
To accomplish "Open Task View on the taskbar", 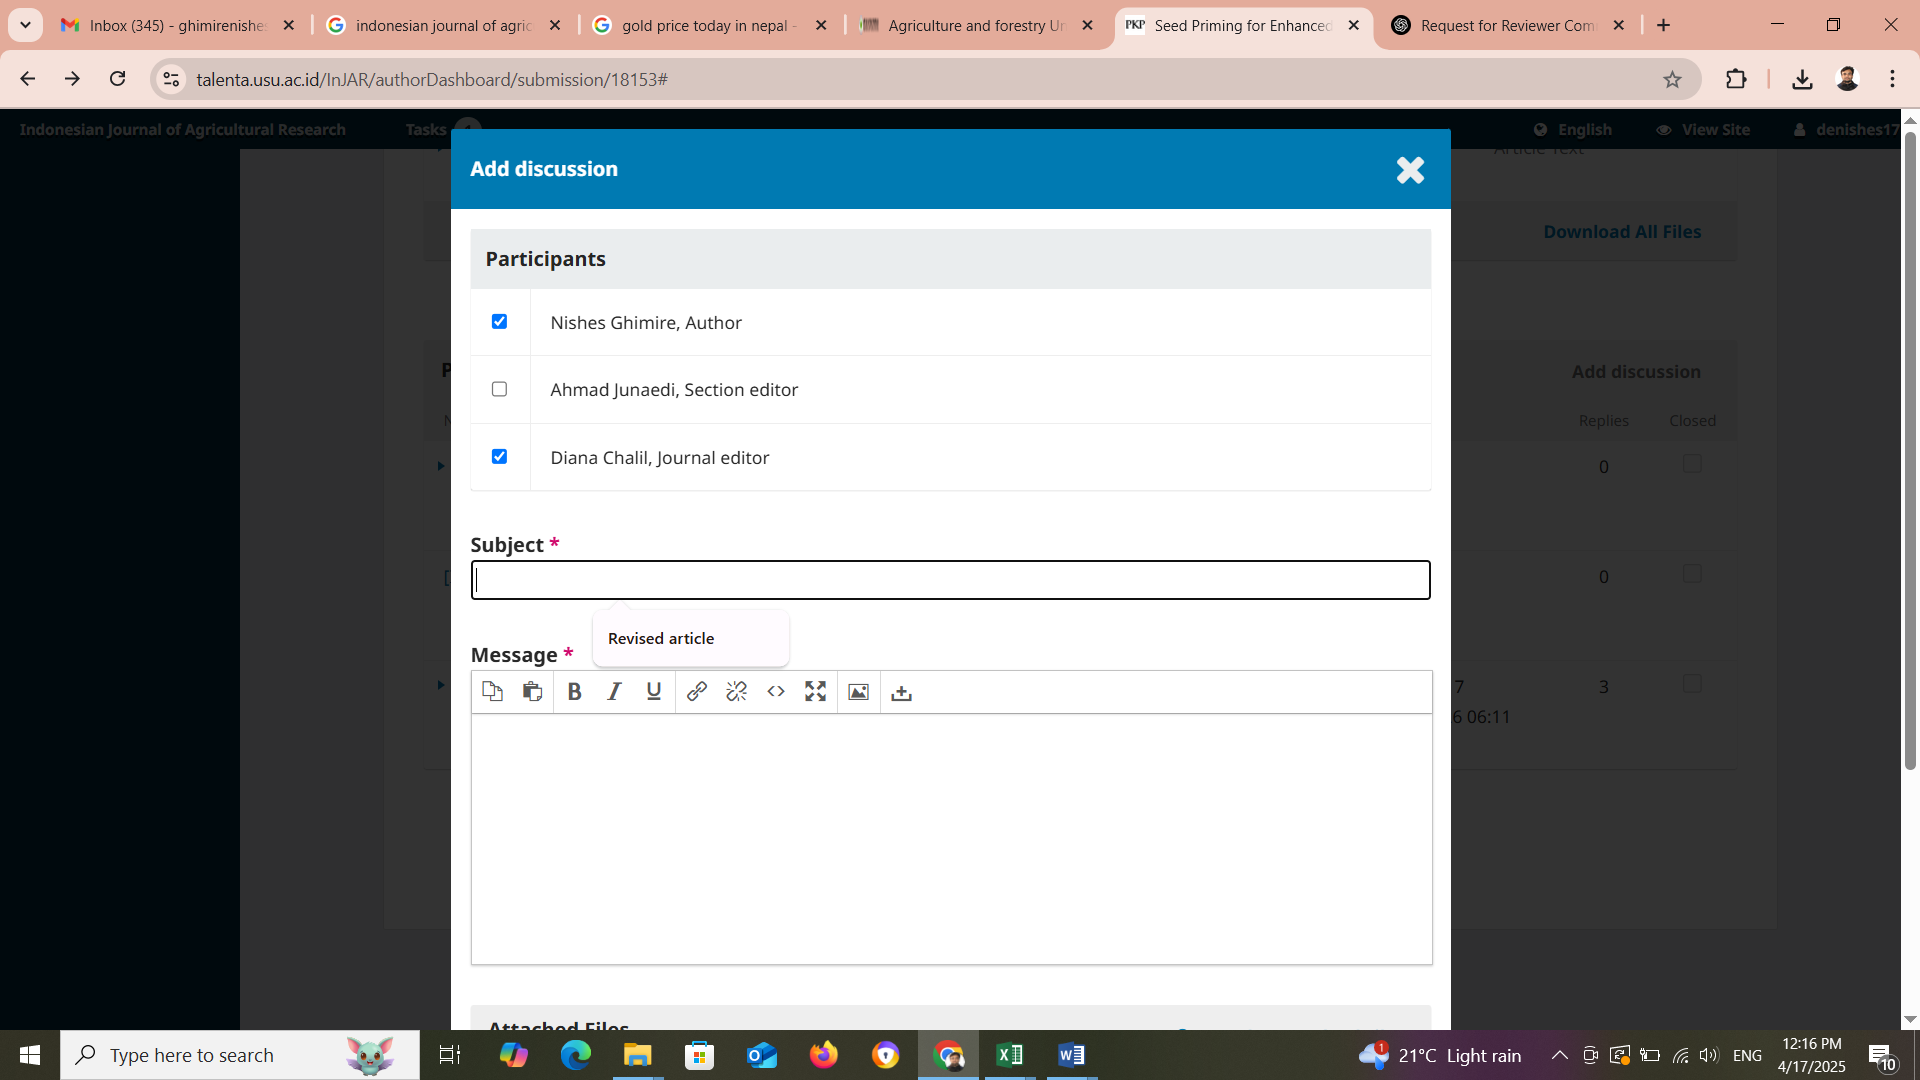I will click(450, 1055).
